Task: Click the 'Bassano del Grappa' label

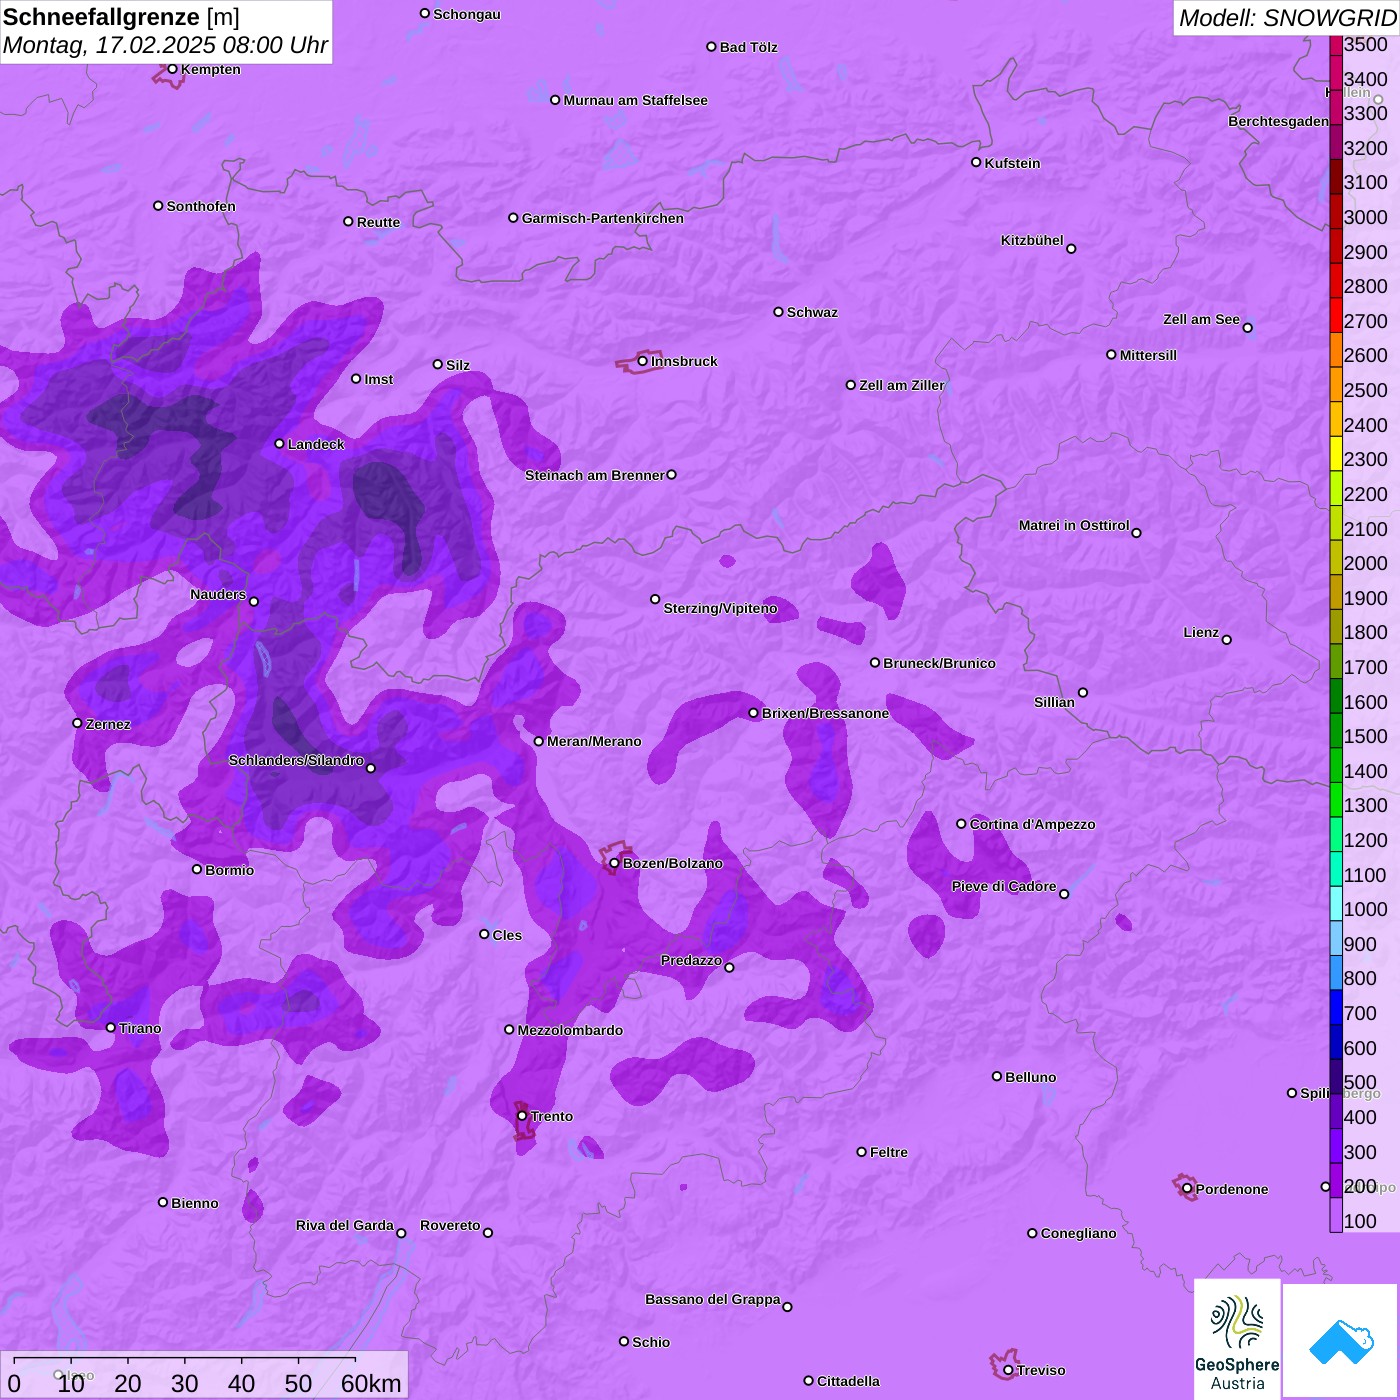Action: point(713,1299)
